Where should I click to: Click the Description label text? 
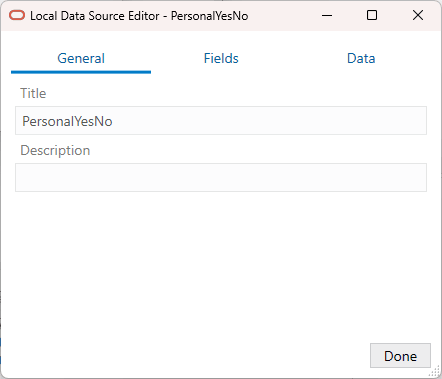pyautogui.click(x=55, y=150)
